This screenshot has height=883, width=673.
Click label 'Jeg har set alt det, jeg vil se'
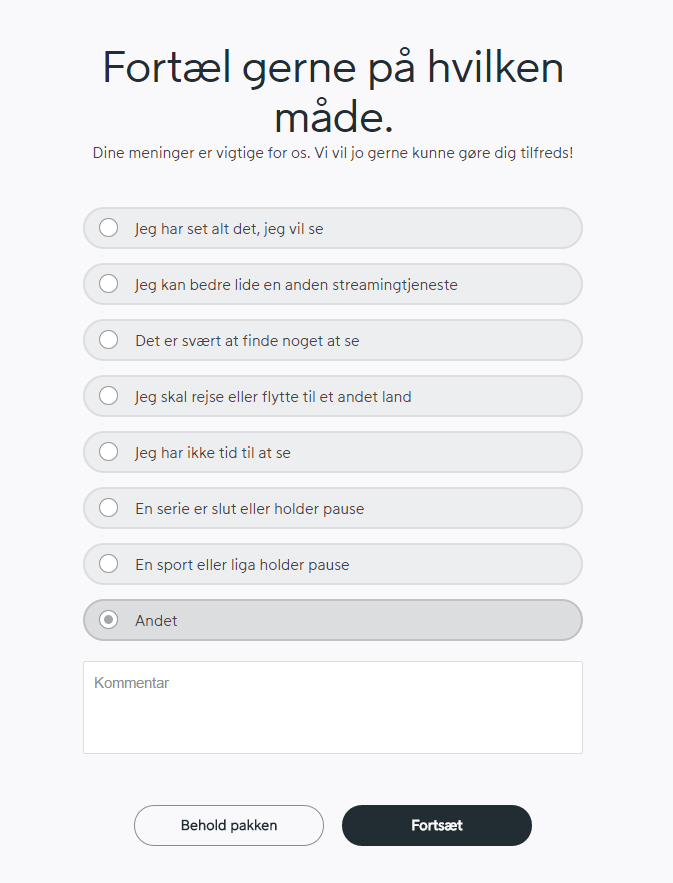(x=229, y=229)
